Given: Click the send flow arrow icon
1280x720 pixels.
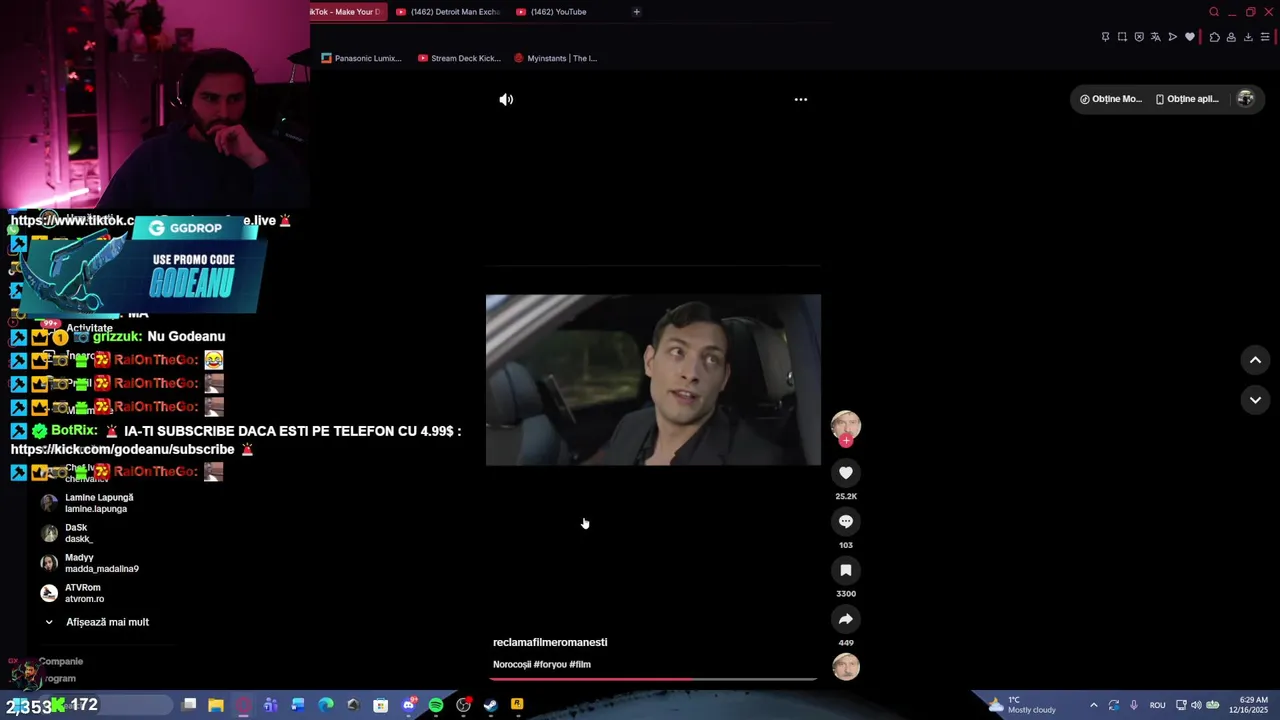Looking at the screenshot, I should coord(1173,37).
